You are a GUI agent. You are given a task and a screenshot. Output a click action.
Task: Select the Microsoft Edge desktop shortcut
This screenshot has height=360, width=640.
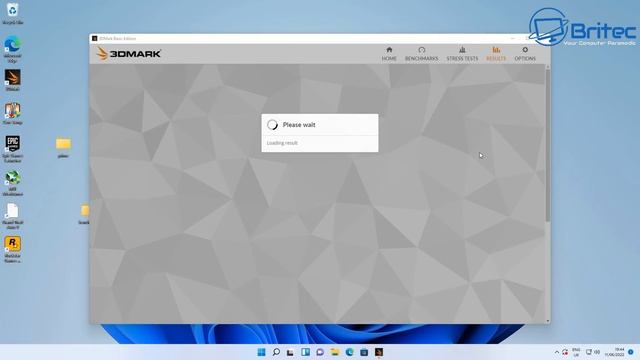pyautogui.click(x=13, y=49)
